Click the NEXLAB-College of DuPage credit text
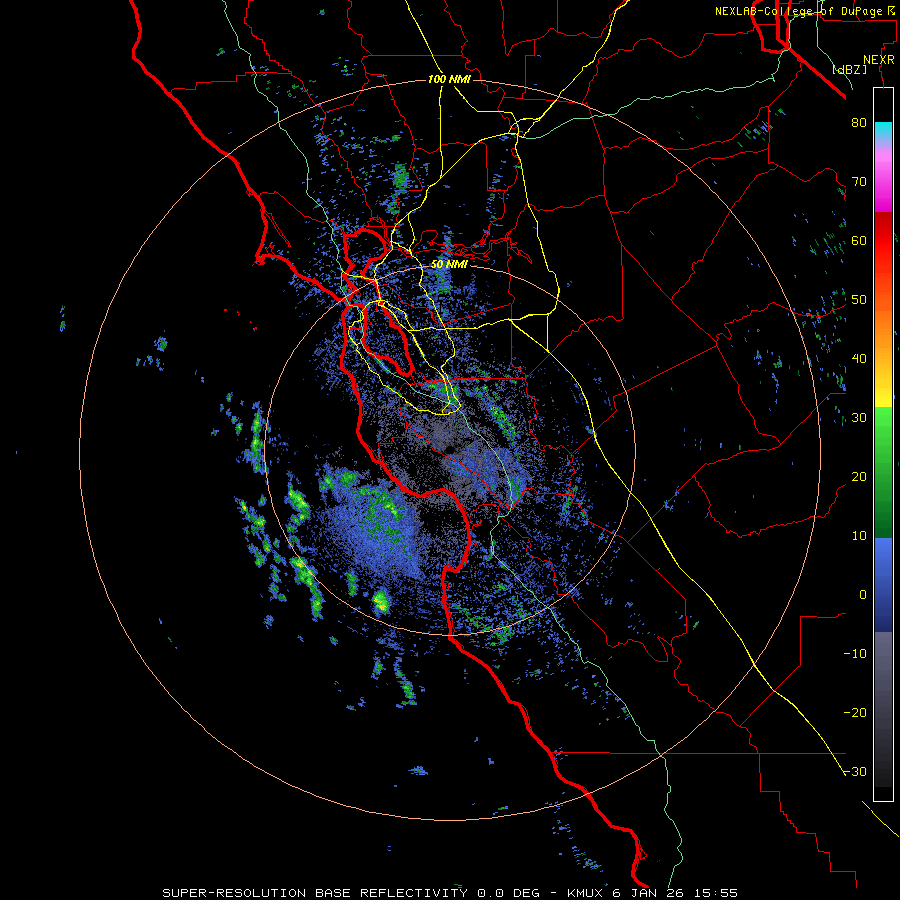The height and width of the screenshot is (900, 900). tap(804, 11)
